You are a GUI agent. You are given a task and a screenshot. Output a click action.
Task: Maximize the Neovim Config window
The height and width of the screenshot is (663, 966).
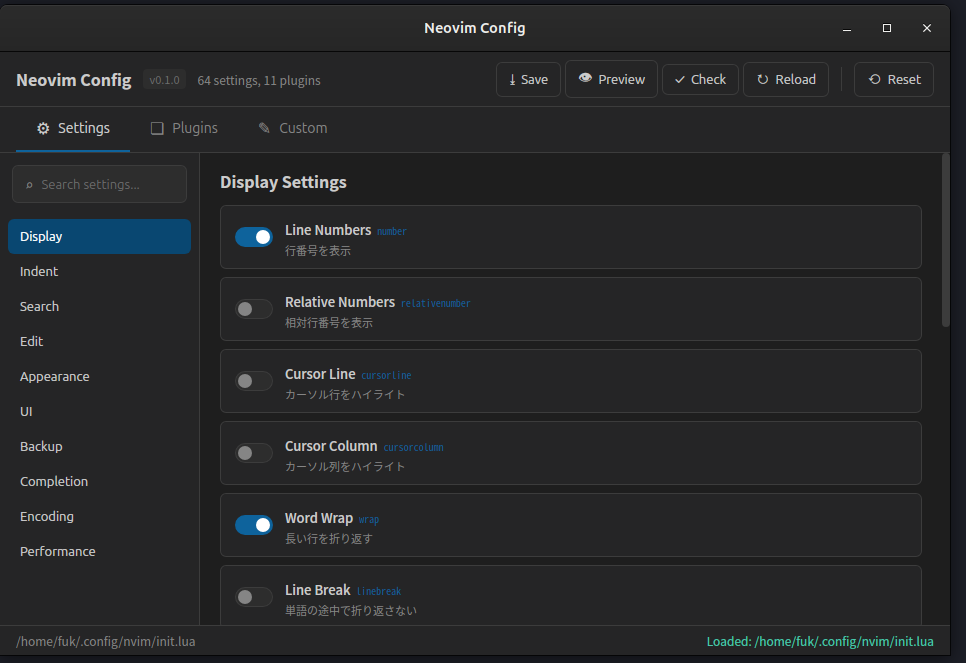tap(887, 28)
